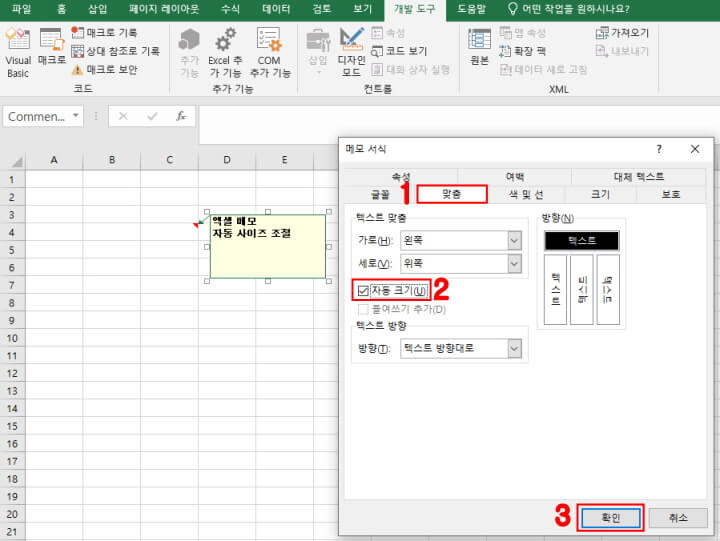Click 데이터 새로 고침 refresh
Image resolution: width=720 pixels, height=541 pixels.
[x=544, y=69]
